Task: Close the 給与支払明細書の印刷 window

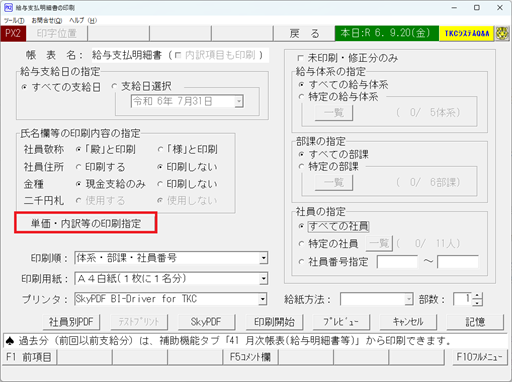Action: tap(500, 8)
